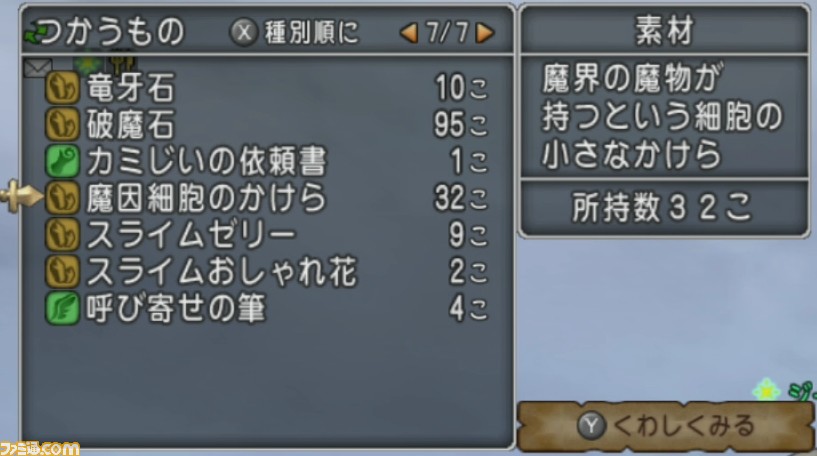Click the 素材 category header
The height and width of the screenshot is (456, 817).
tap(664, 30)
